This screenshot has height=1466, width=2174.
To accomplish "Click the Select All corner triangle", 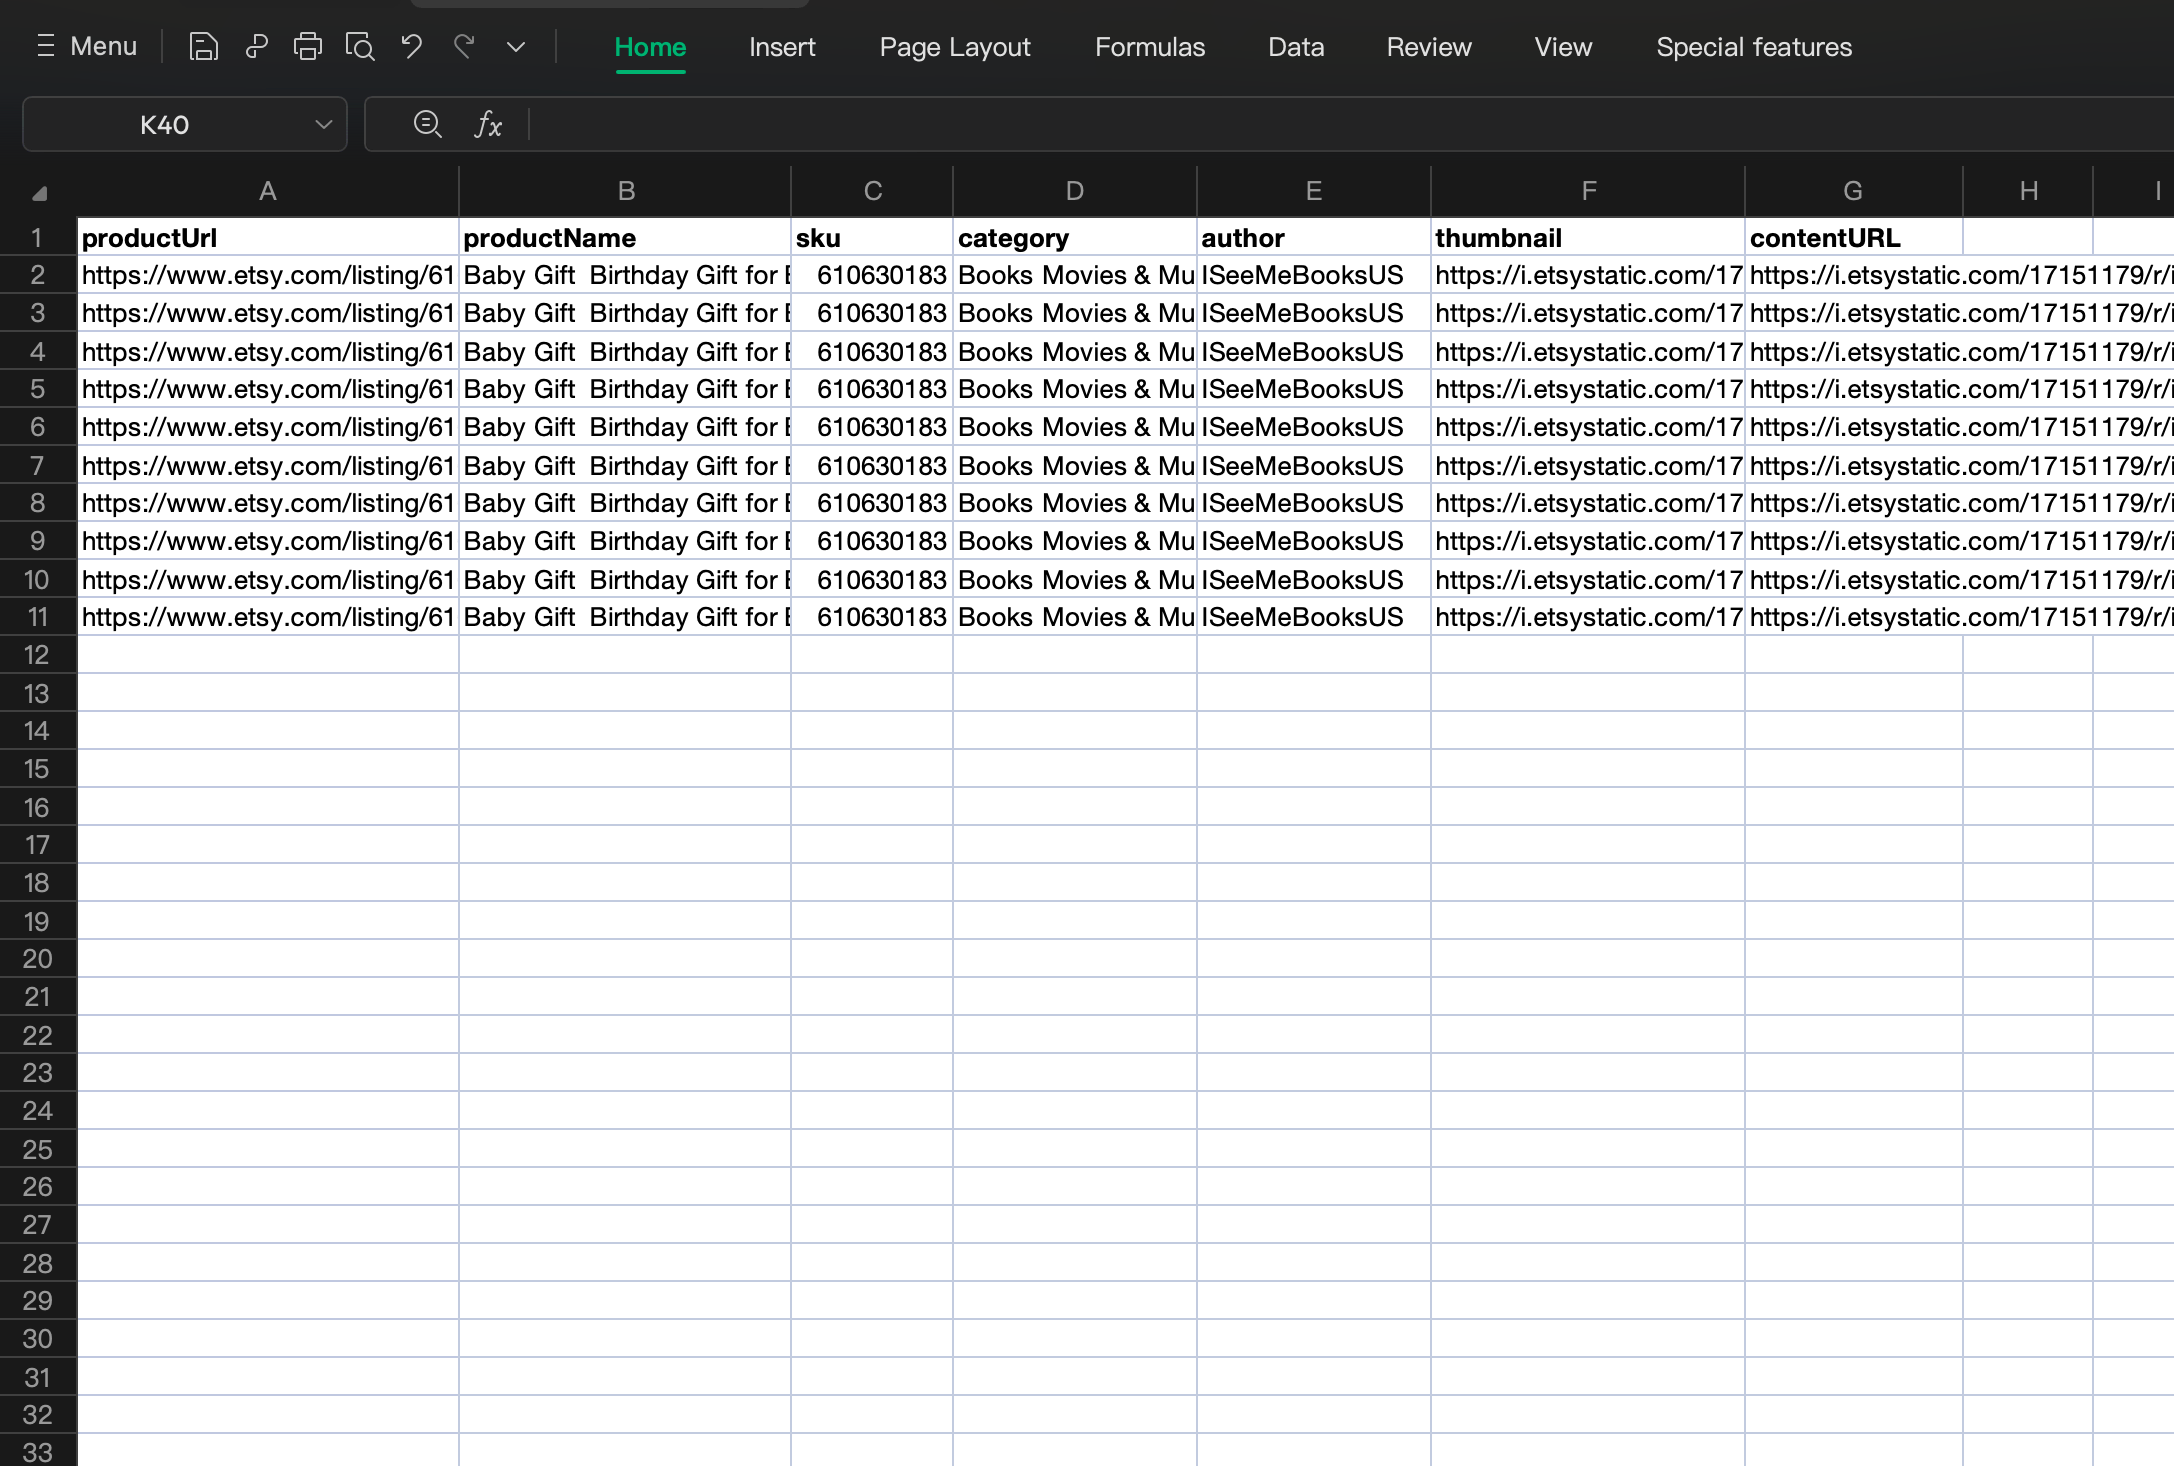I will pos(39,192).
